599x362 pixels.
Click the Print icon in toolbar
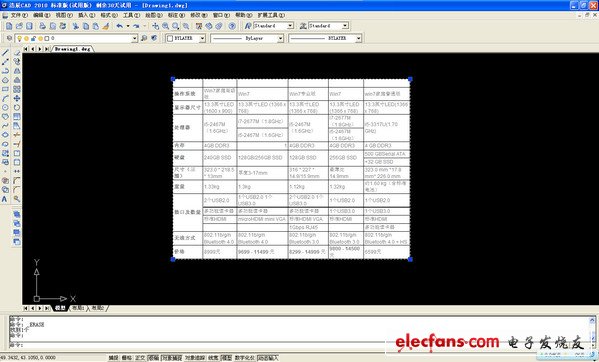pyautogui.click(x=43, y=26)
